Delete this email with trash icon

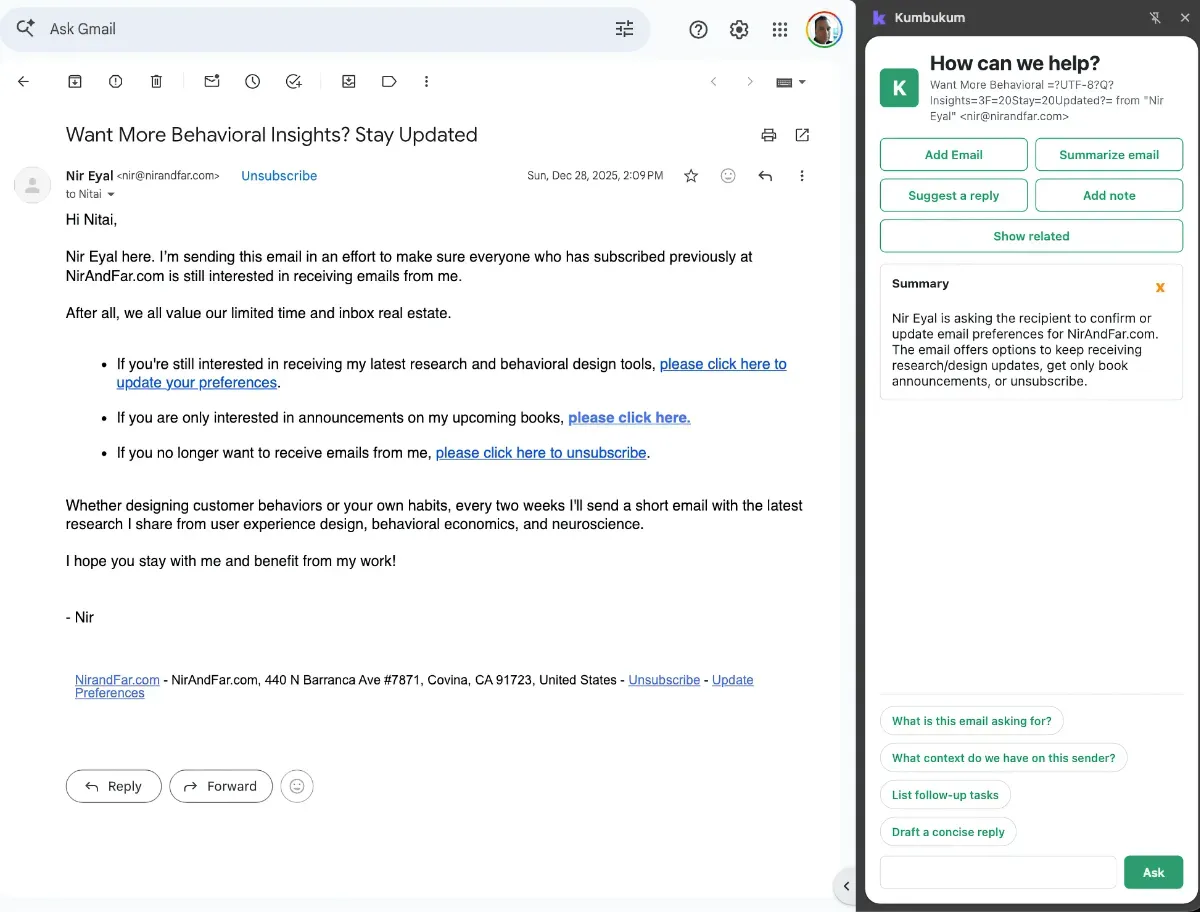(x=157, y=82)
